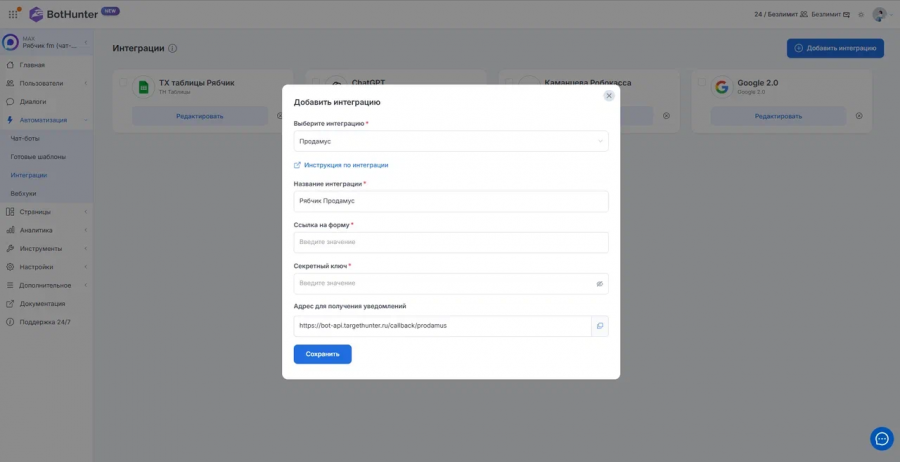Viewport: 900px width, 462px height.
Task: Edit the ТХ таблицы Рябчик integration
Action: 200,116
